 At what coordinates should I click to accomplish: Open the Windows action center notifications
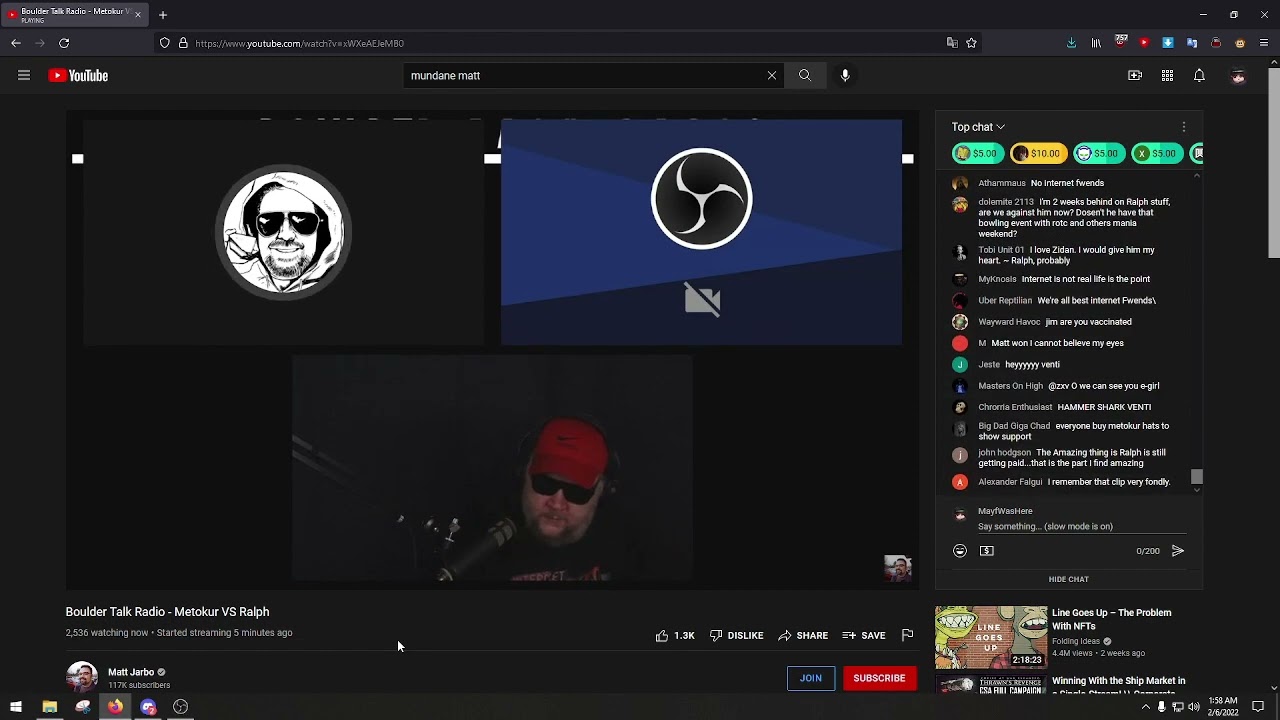click(x=1258, y=707)
